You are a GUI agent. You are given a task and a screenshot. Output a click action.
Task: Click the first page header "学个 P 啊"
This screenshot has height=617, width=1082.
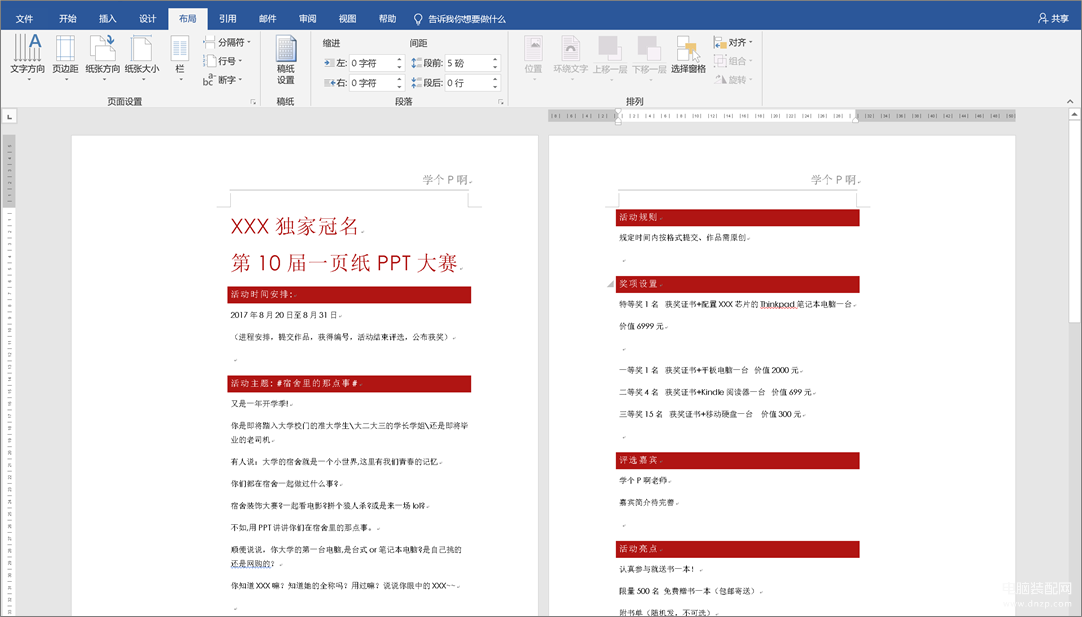445,179
